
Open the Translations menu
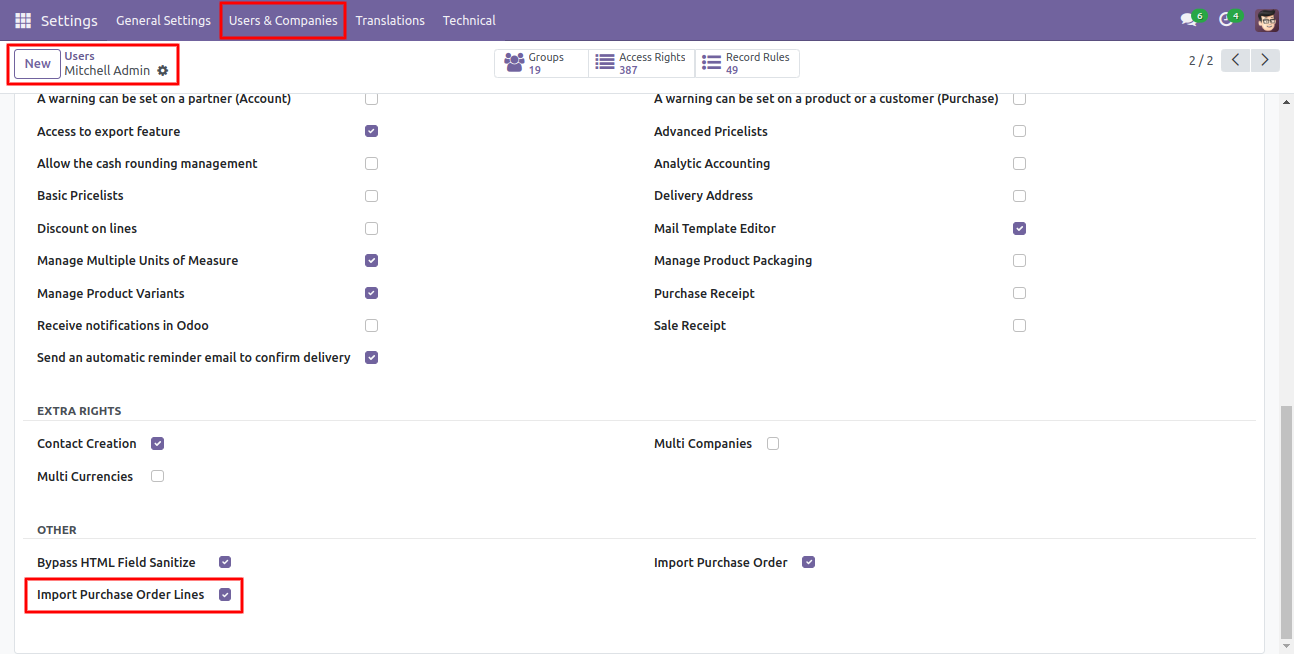tap(390, 20)
